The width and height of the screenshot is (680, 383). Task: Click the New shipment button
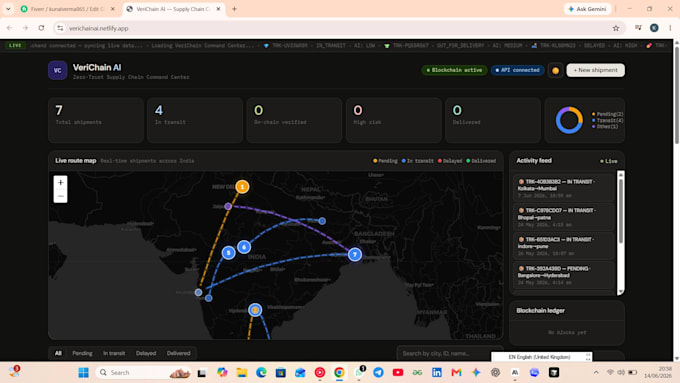coord(595,70)
